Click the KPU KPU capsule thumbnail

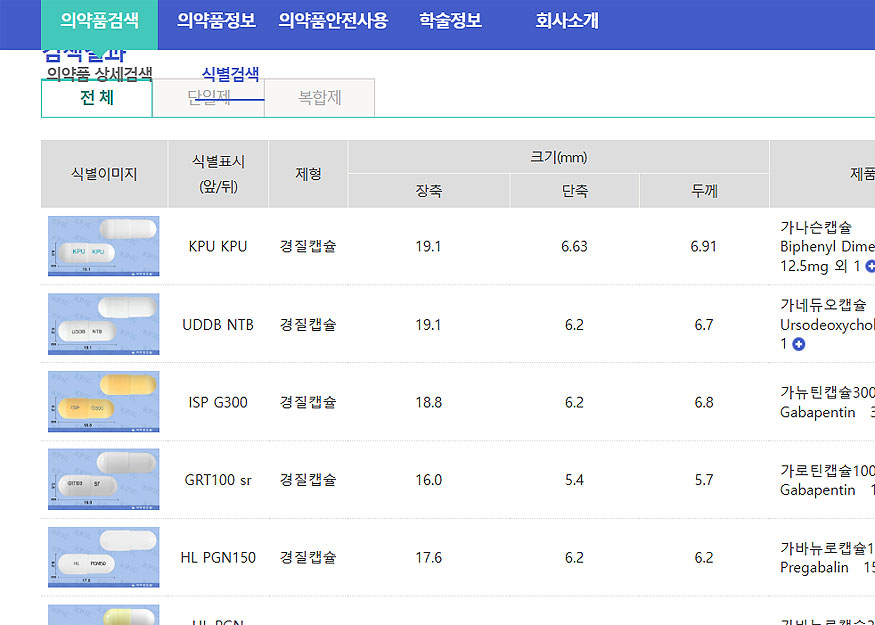(x=104, y=246)
